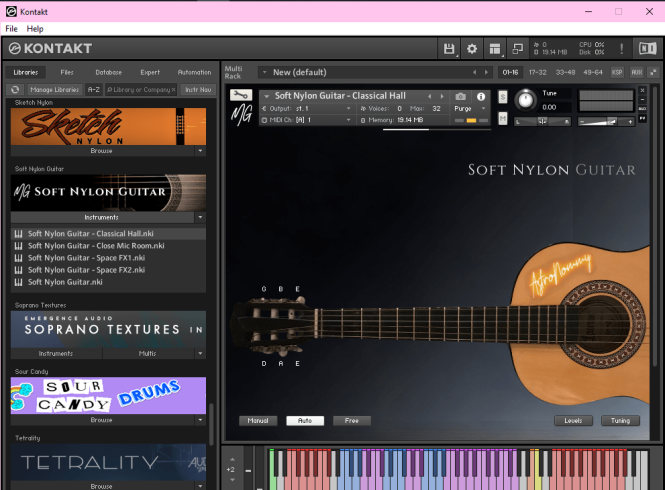The image size is (665, 490).
Task: Refresh the libraries list
Action: coord(15,90)
